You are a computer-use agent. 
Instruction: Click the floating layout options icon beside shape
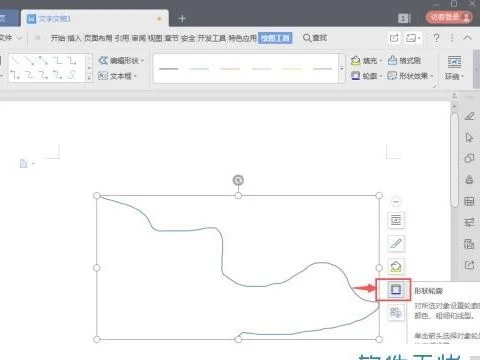tap(396, 220)
